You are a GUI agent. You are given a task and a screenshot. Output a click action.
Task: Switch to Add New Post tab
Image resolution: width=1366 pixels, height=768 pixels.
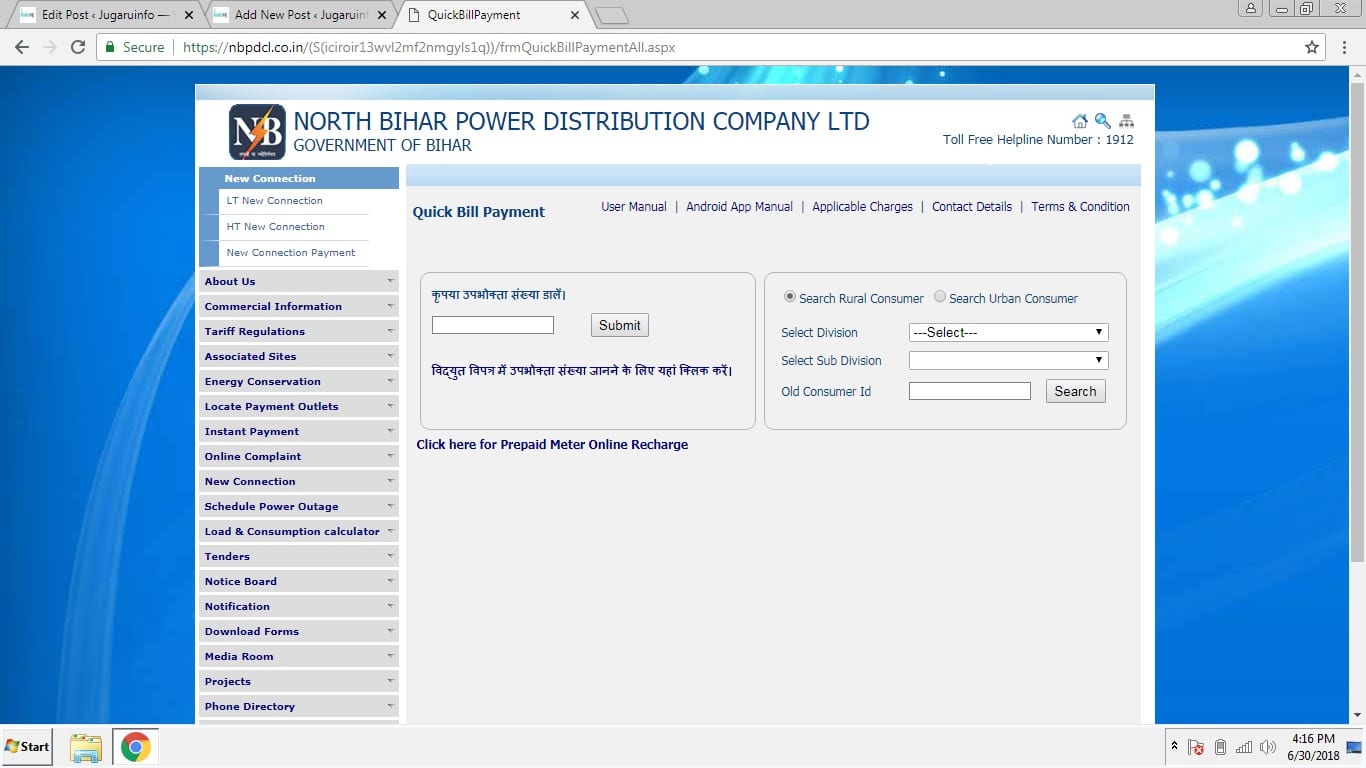[x=300, y=15]
